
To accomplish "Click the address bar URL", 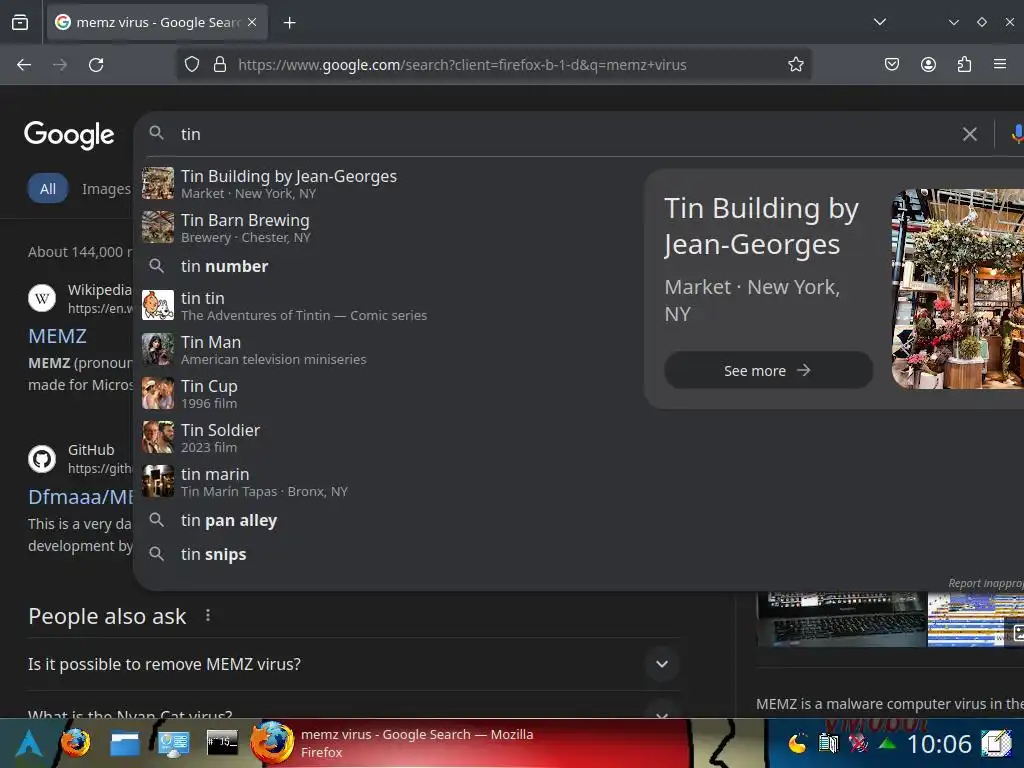I will 462,65.
